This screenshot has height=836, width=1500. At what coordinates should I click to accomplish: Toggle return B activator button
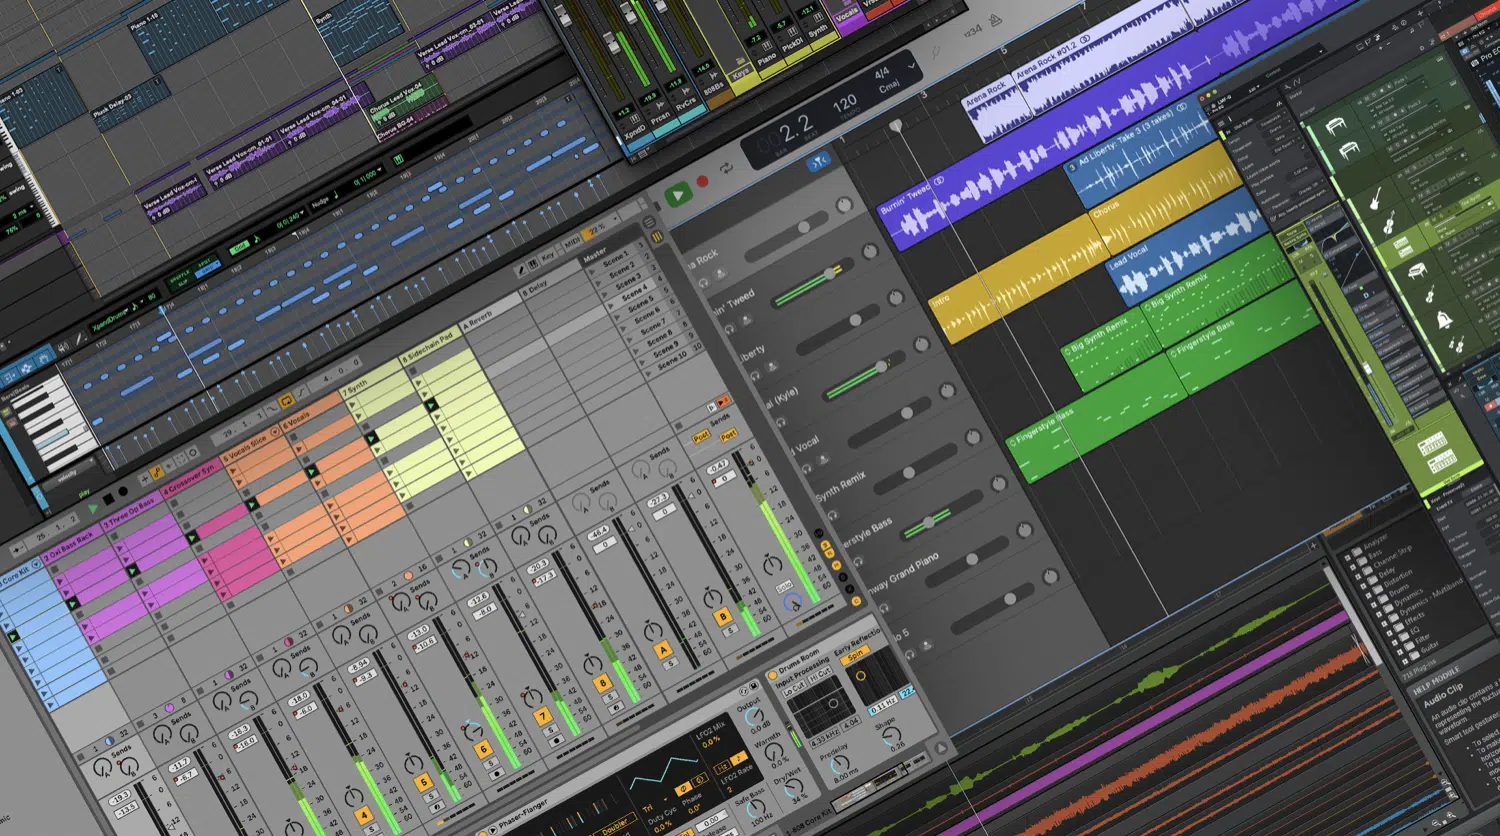click(722, 617)
